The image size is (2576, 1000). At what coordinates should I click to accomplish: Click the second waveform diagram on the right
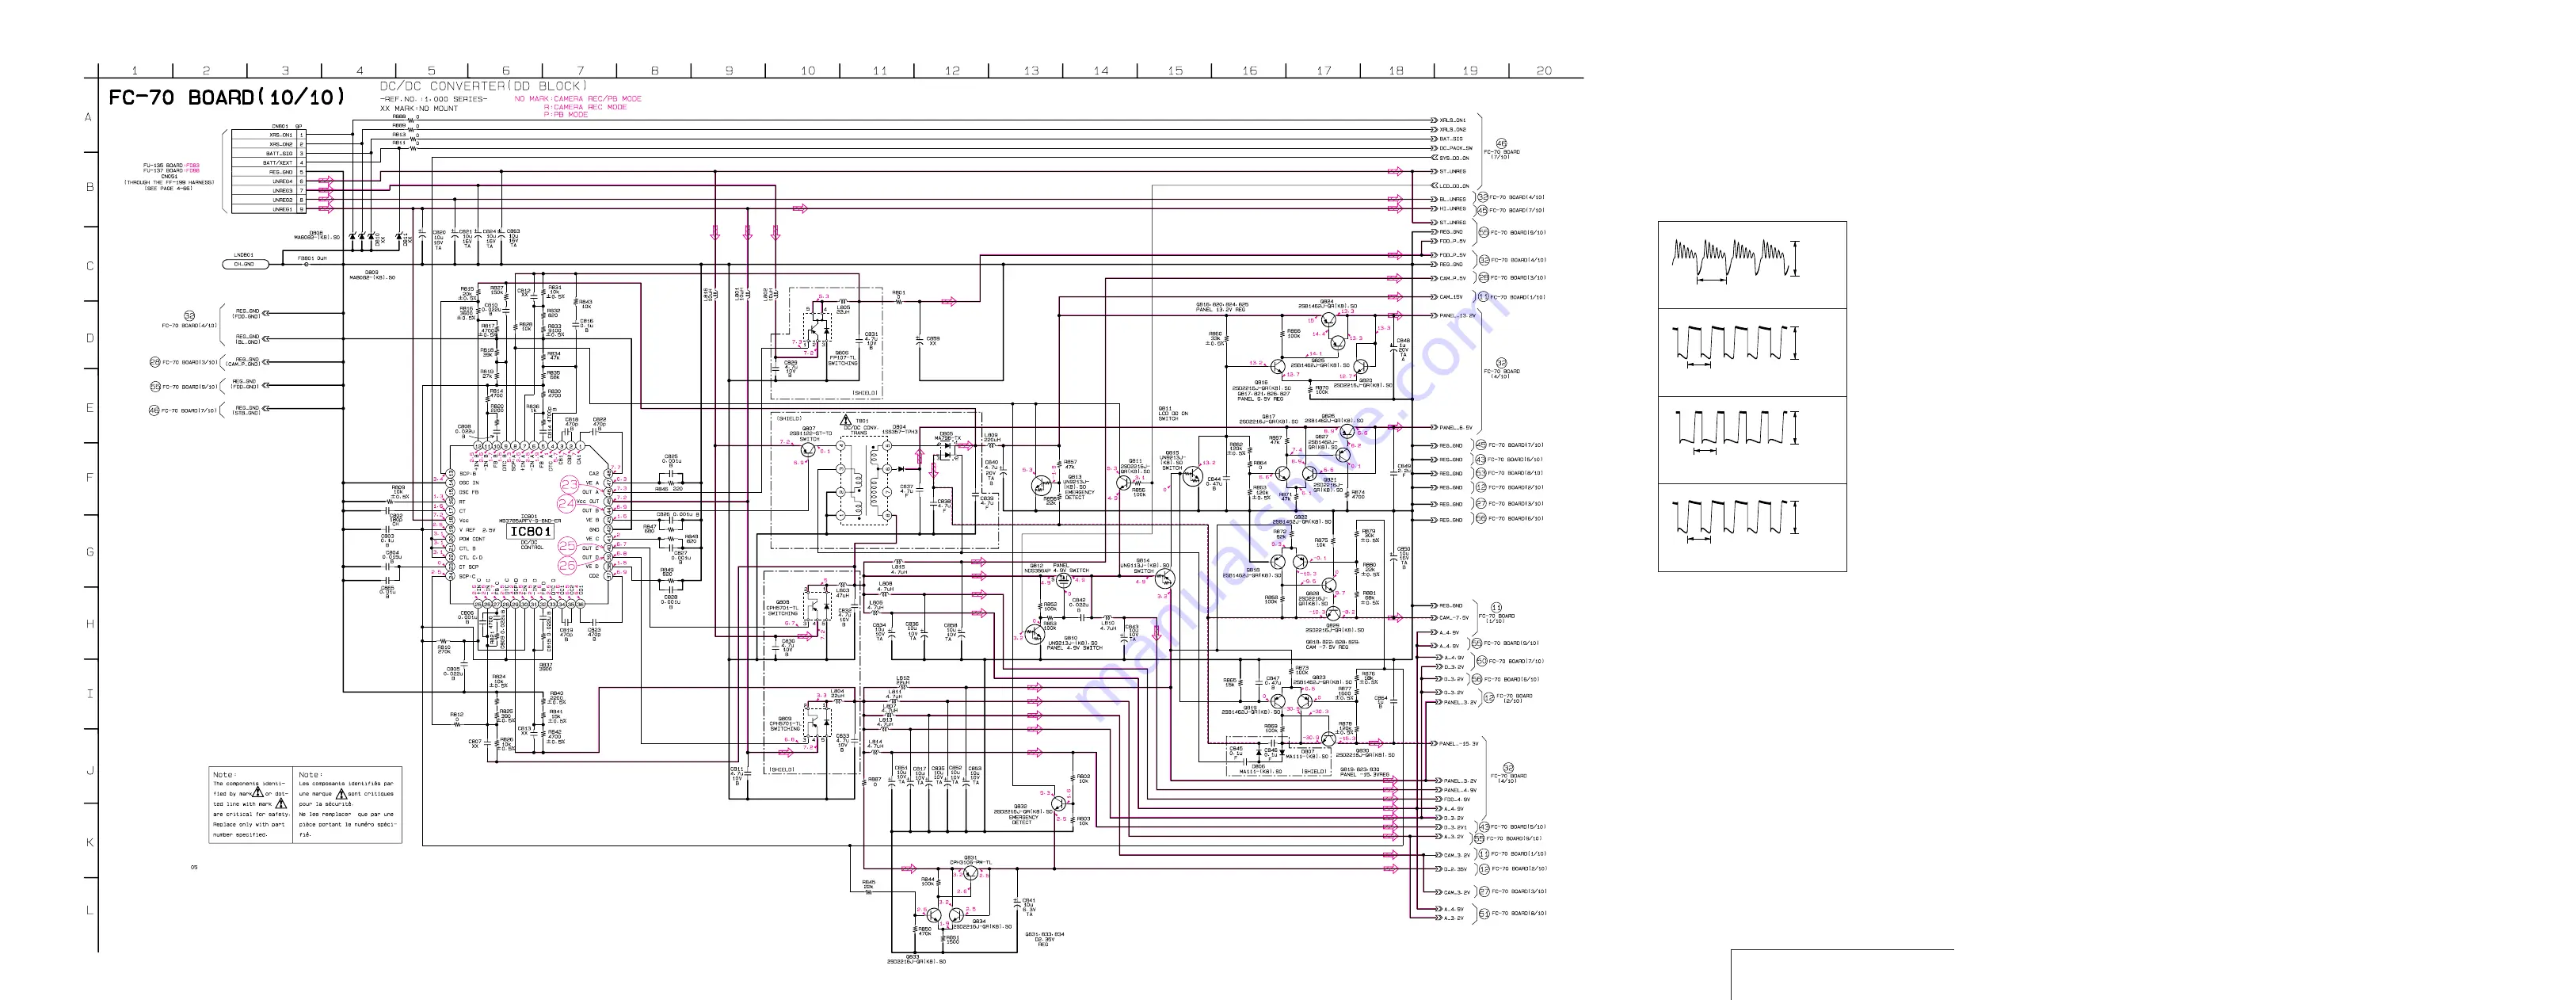pyautogui.click(x=1752, y=352)
